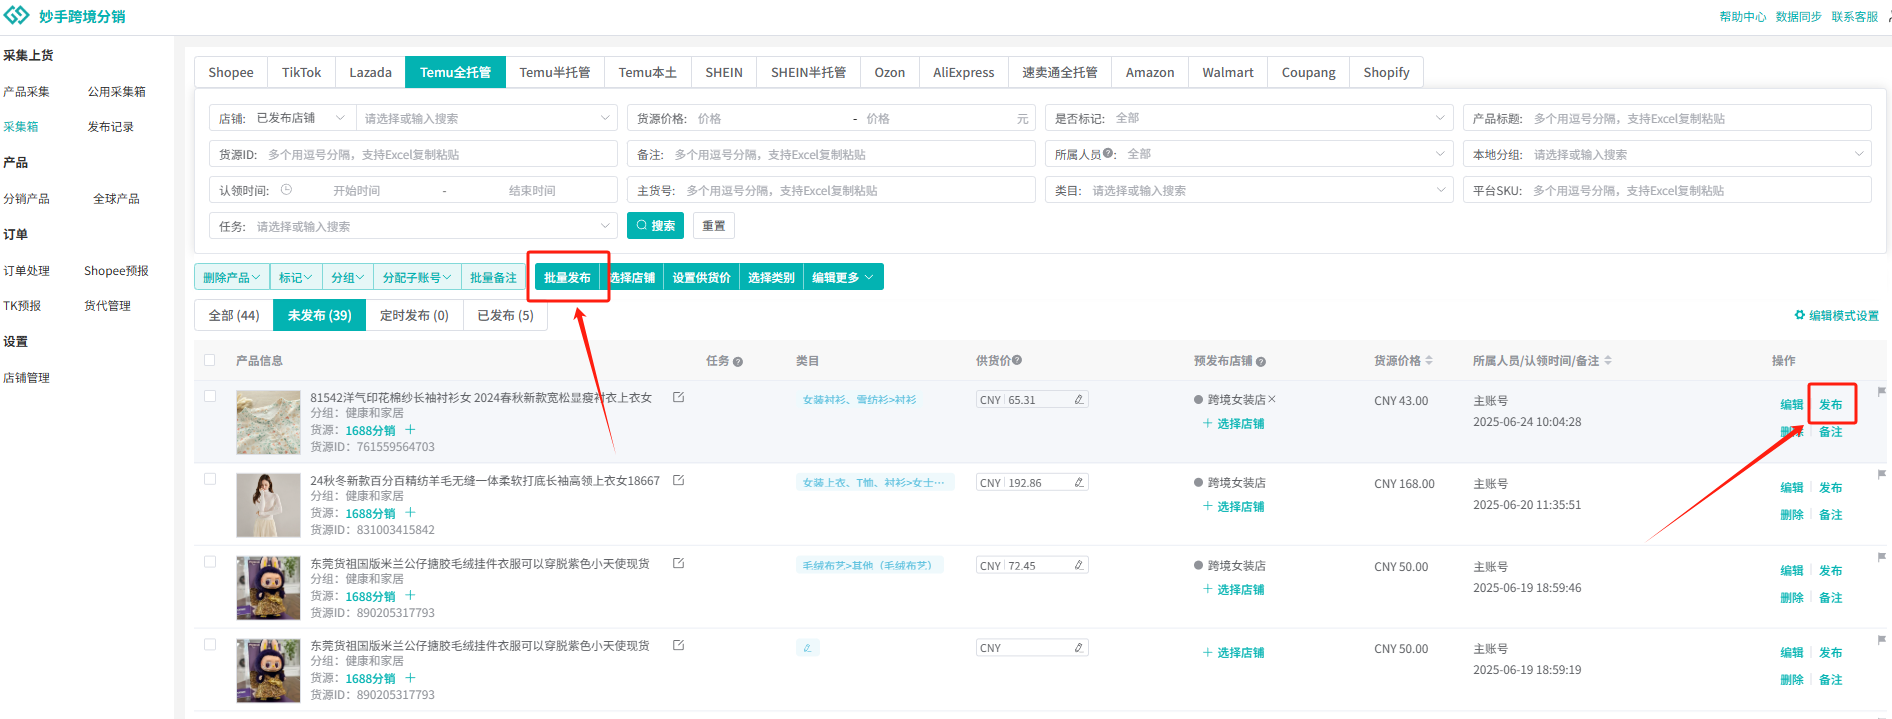Click the flag icon on the 18:59:19 row

coord(1881,640)
